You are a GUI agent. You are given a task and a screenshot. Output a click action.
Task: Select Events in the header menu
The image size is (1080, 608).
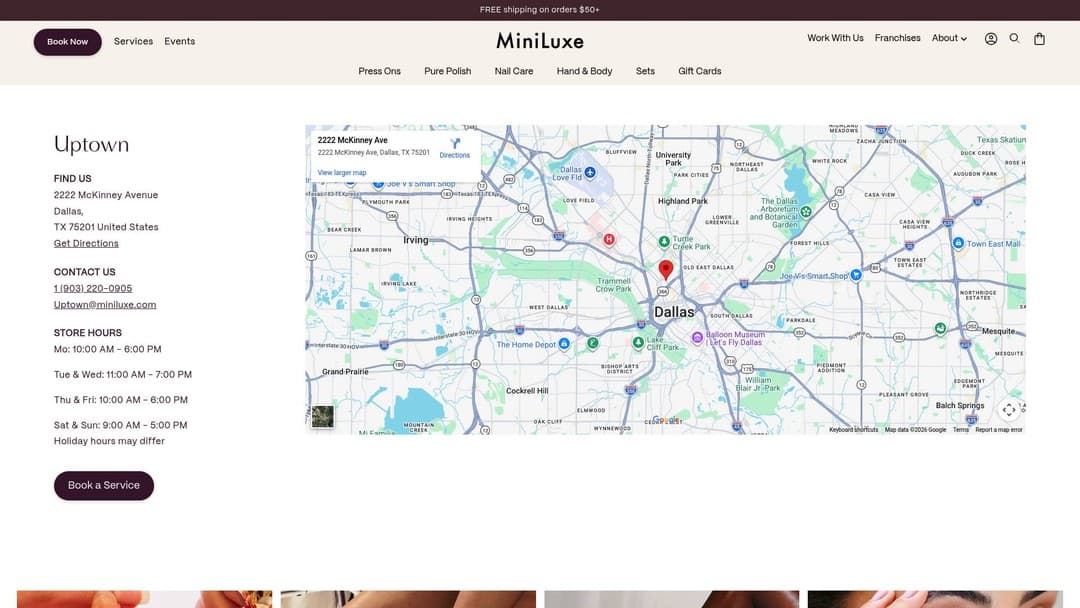point(180,41)
